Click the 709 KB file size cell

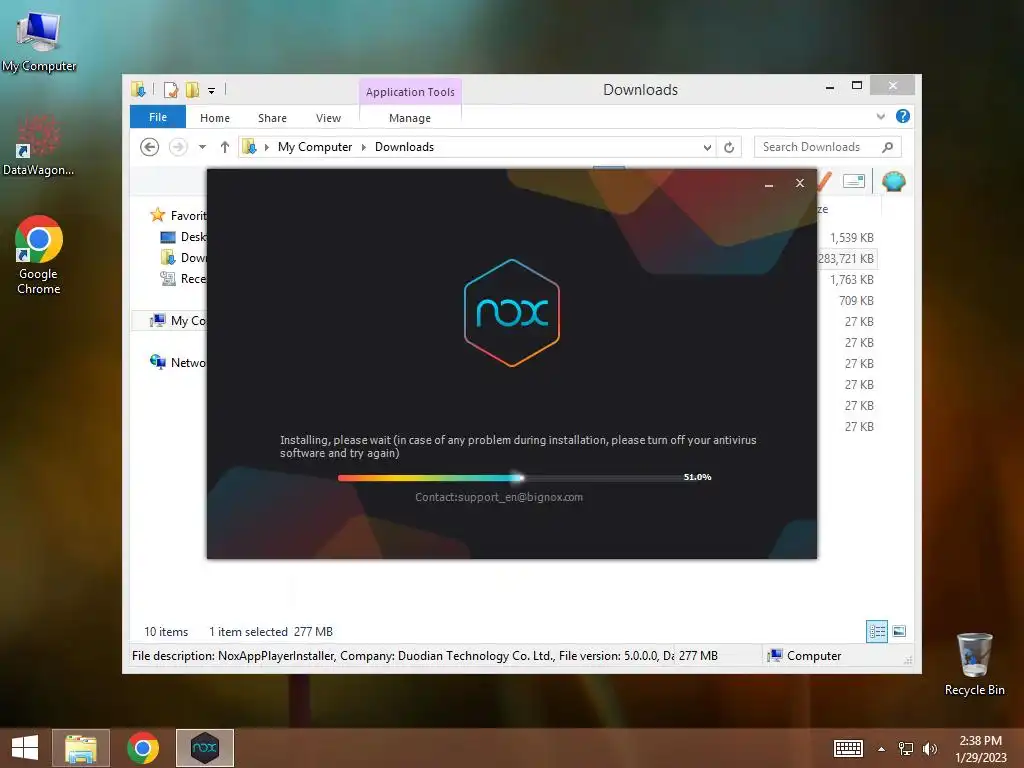(856, 300)
